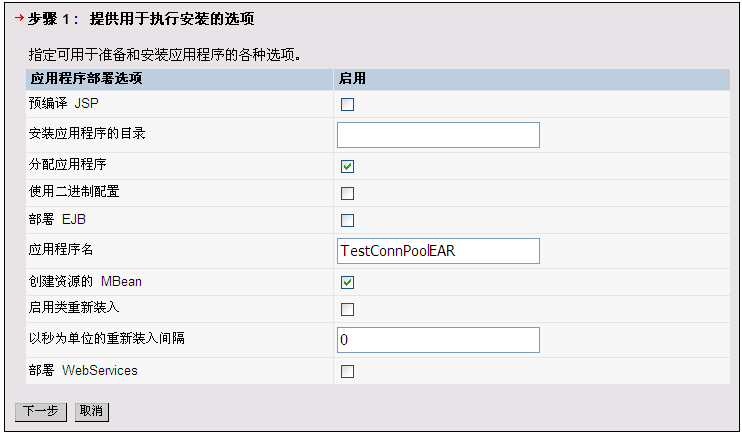Click the 以秒为单位的重新装入间隔 input field

pos(438,340)
